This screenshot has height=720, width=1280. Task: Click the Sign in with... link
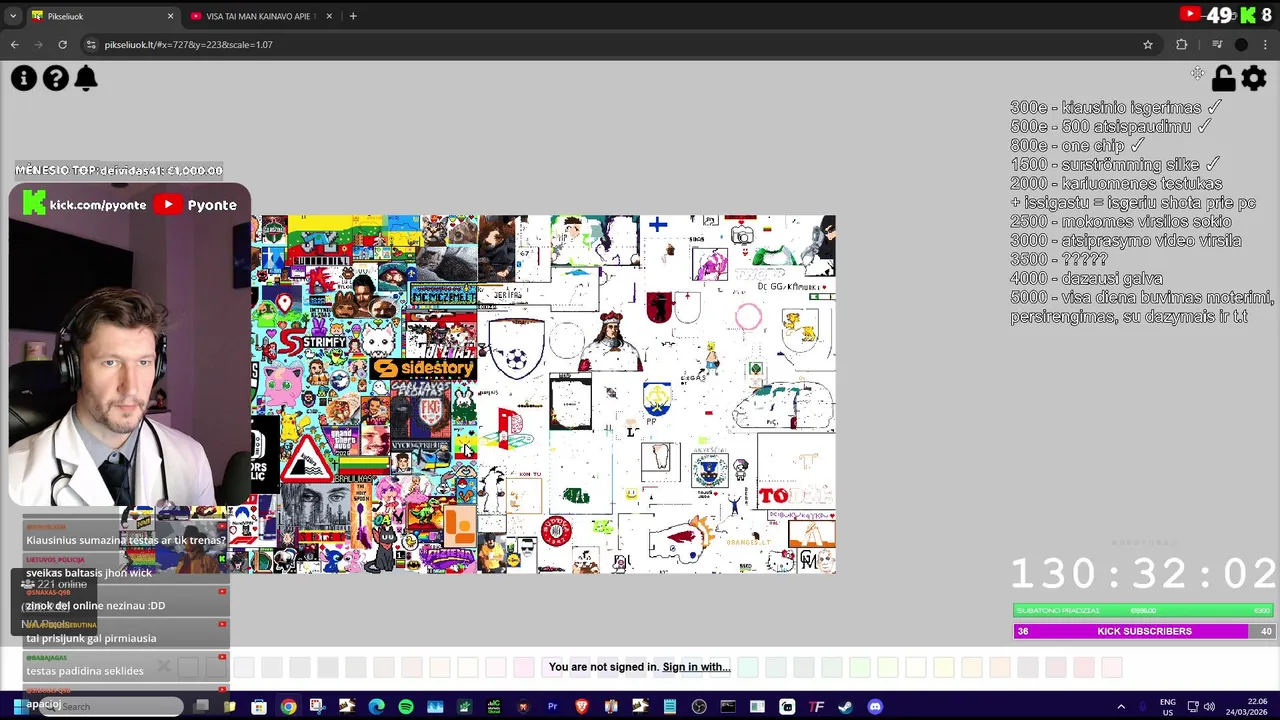point(696,667)
